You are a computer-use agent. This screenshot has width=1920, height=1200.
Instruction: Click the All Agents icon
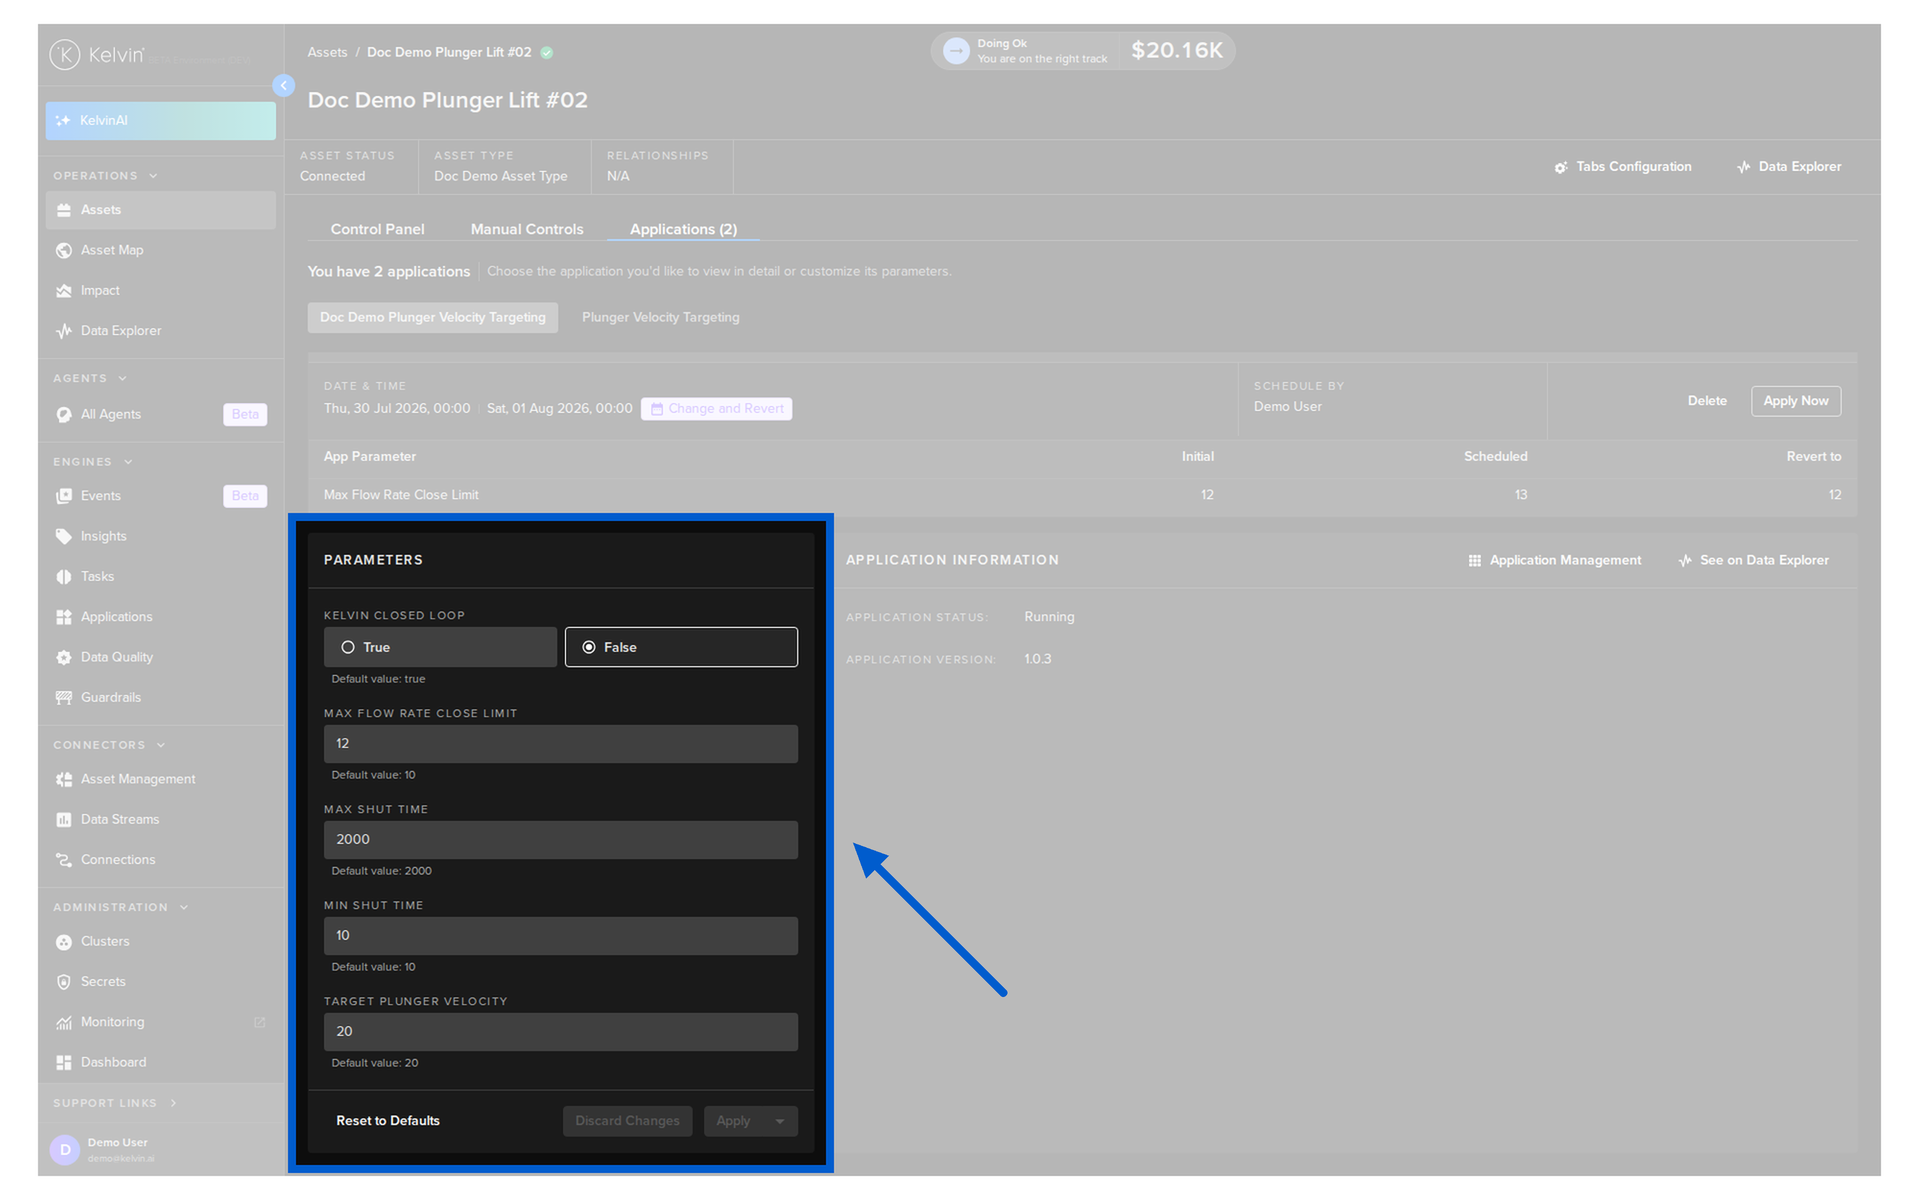[64, 415]
